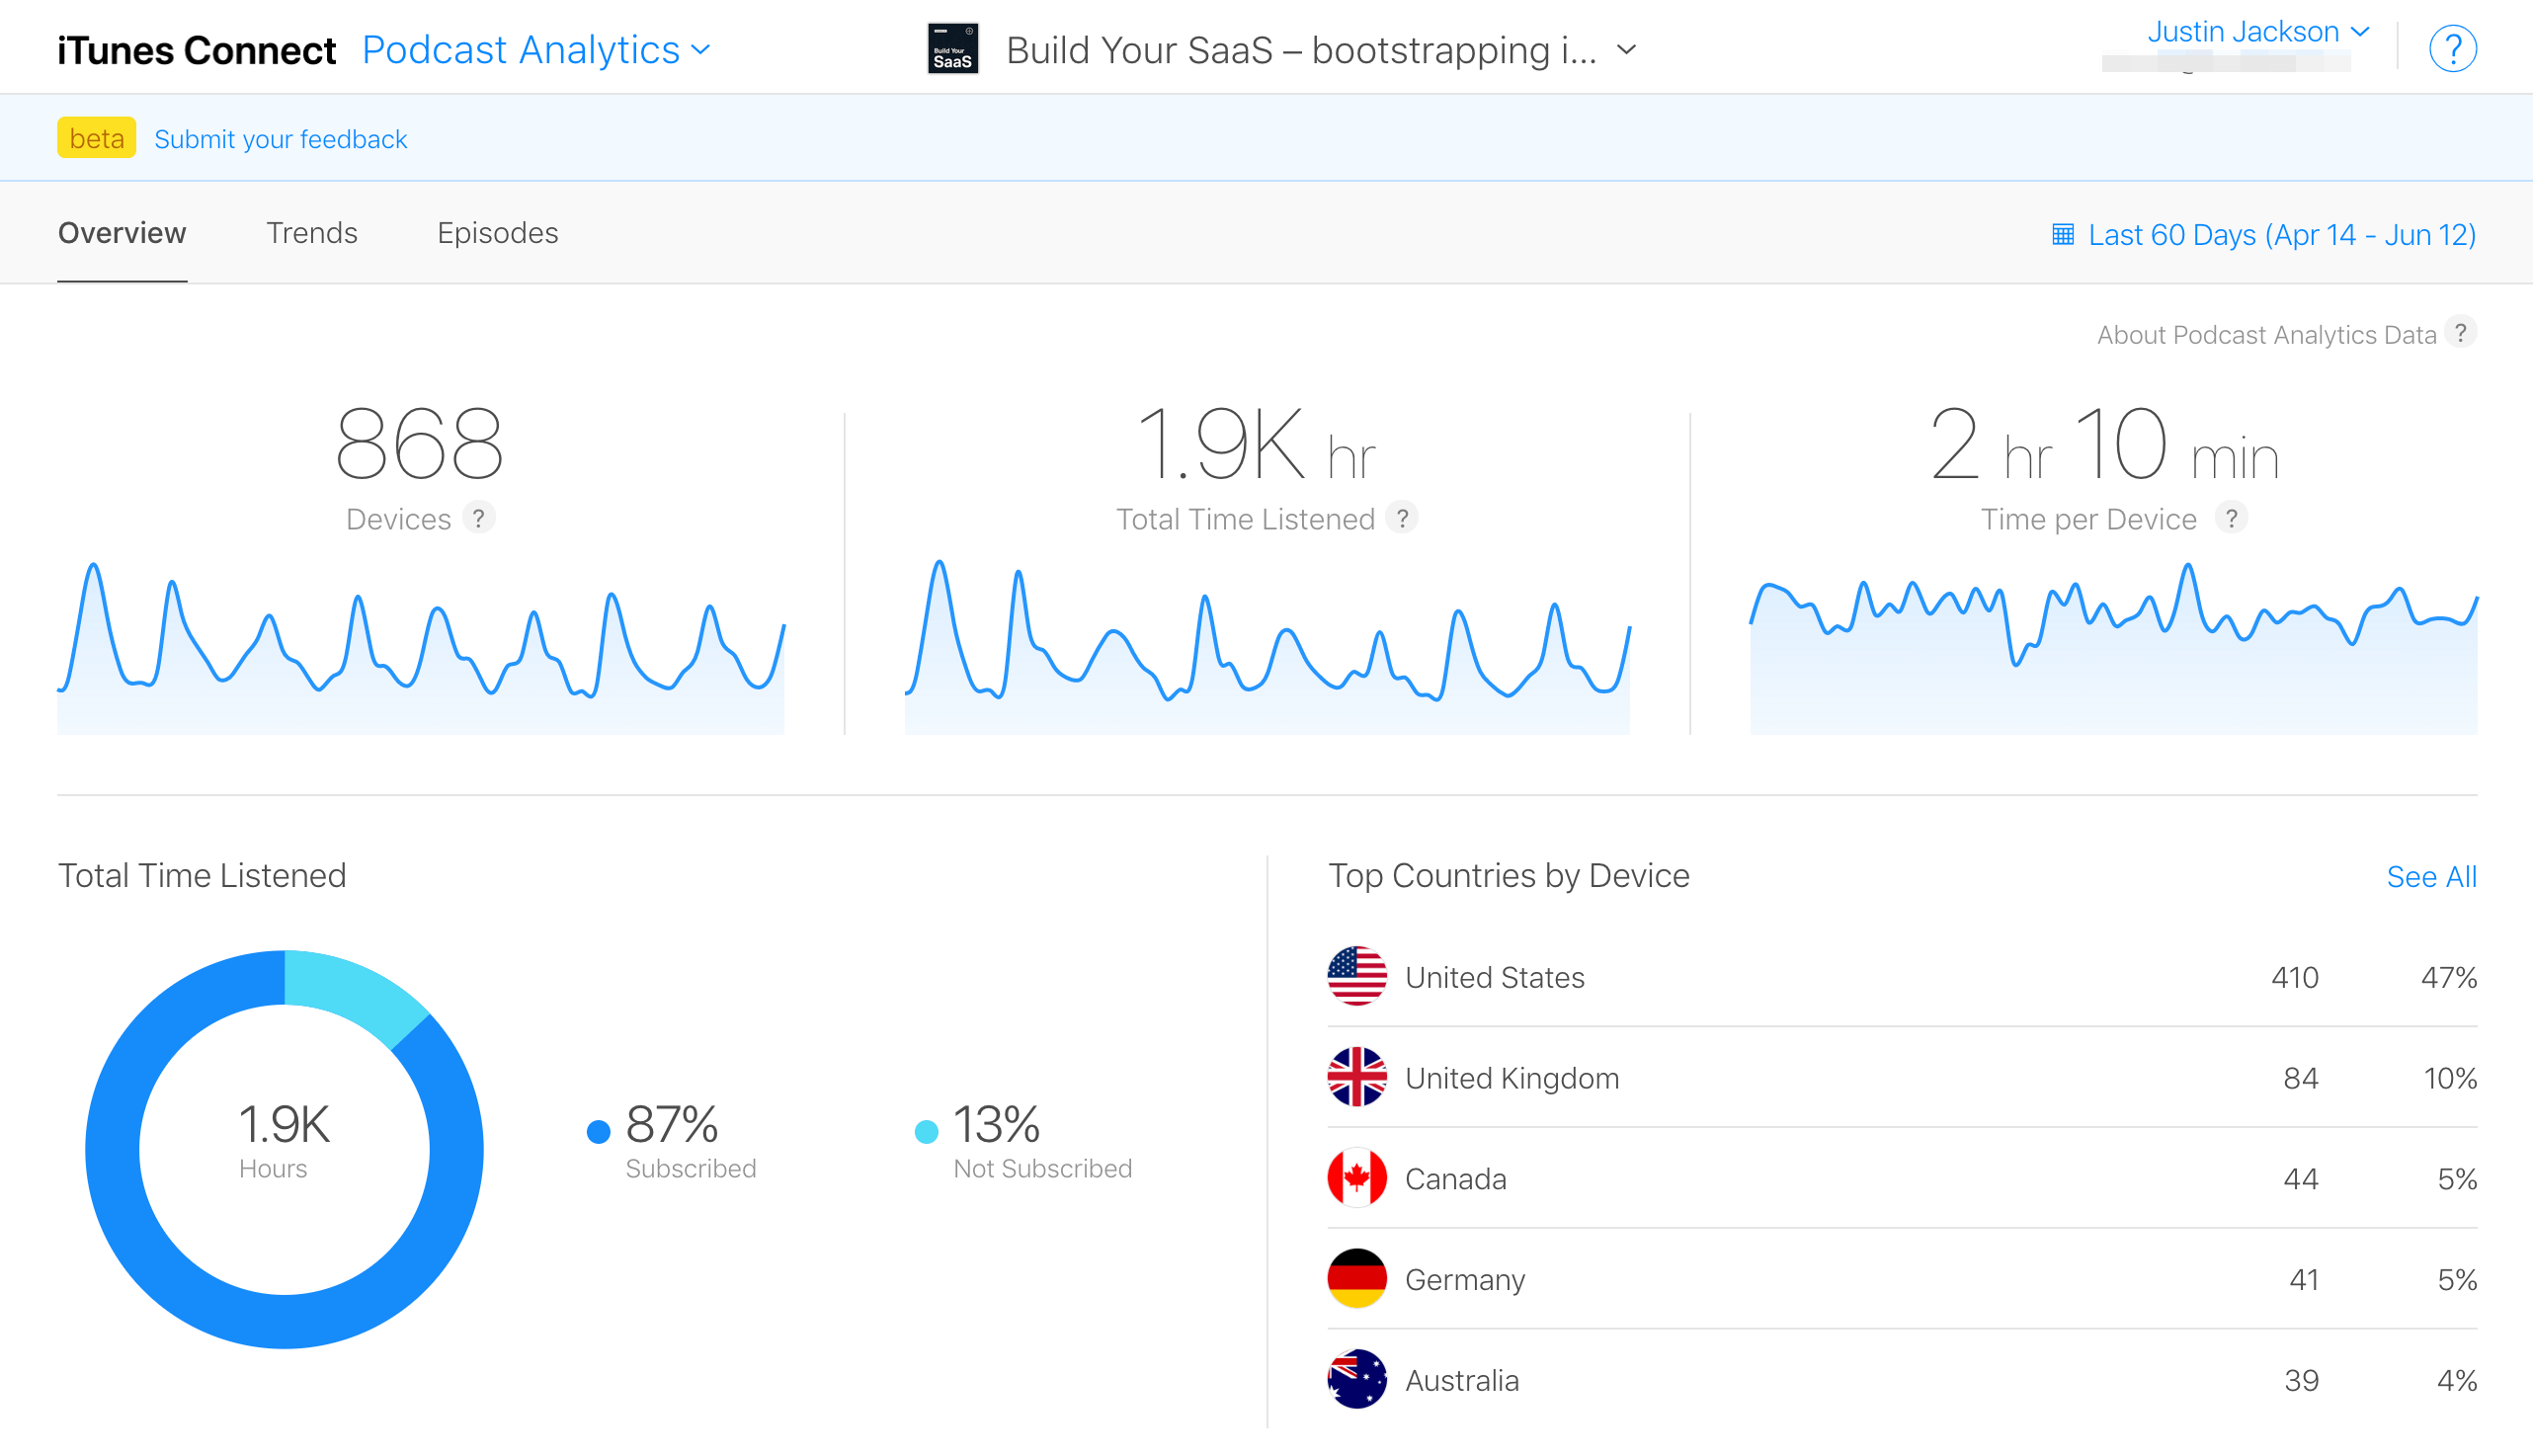Click the About Podcast Analytics Data help icon
Screen dimensions: 2533x1456
(x=2461, y=333)
